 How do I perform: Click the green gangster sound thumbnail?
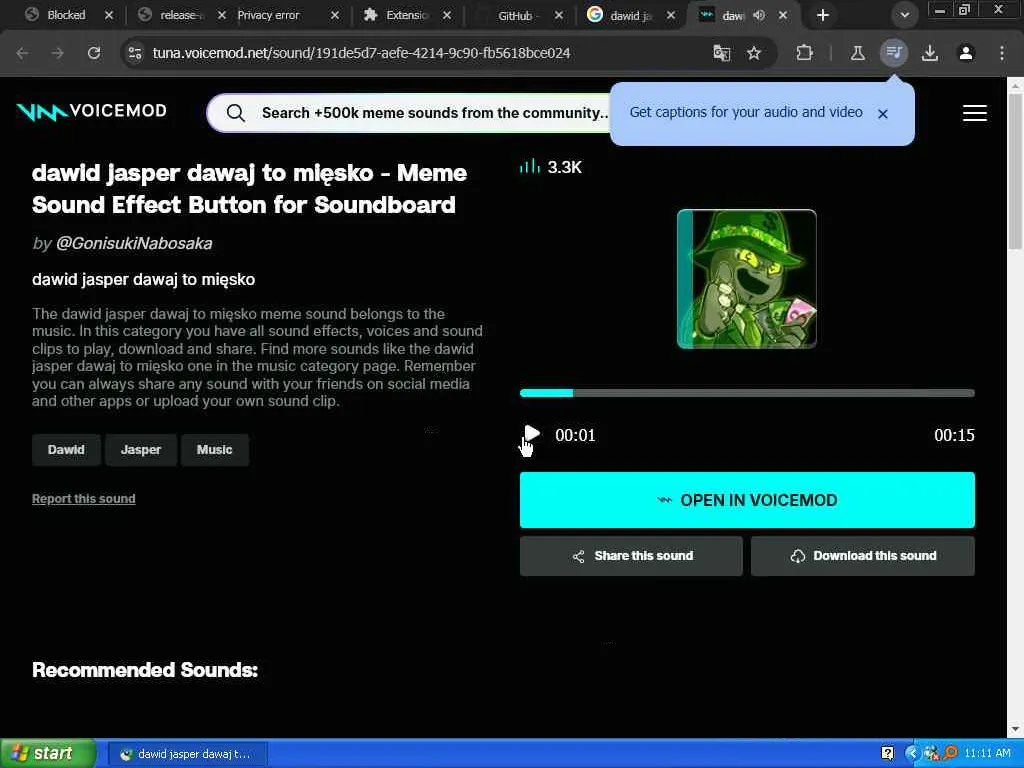746,279
